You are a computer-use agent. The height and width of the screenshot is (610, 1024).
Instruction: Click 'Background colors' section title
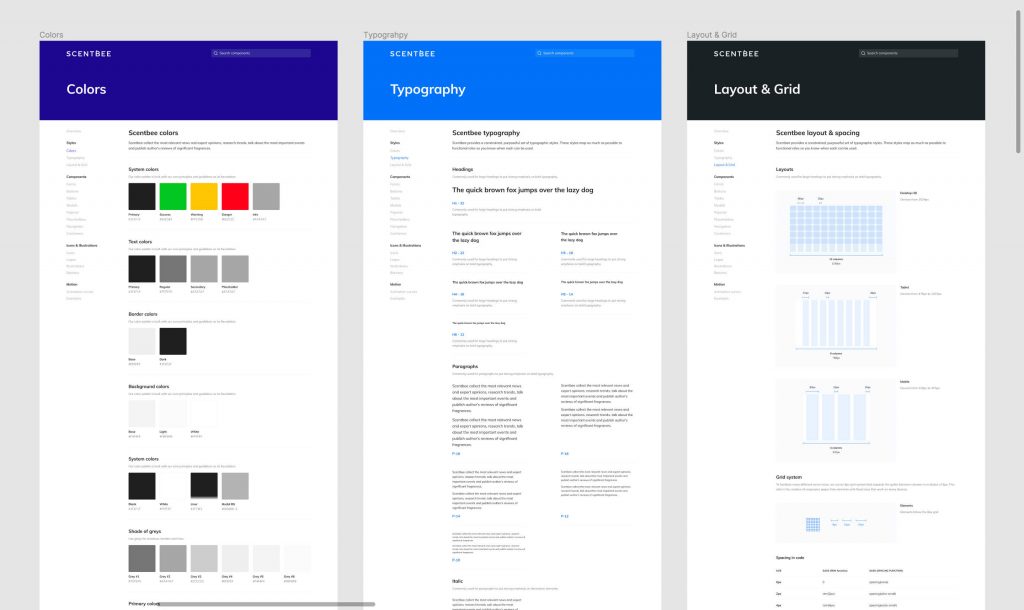coord(149,387)
